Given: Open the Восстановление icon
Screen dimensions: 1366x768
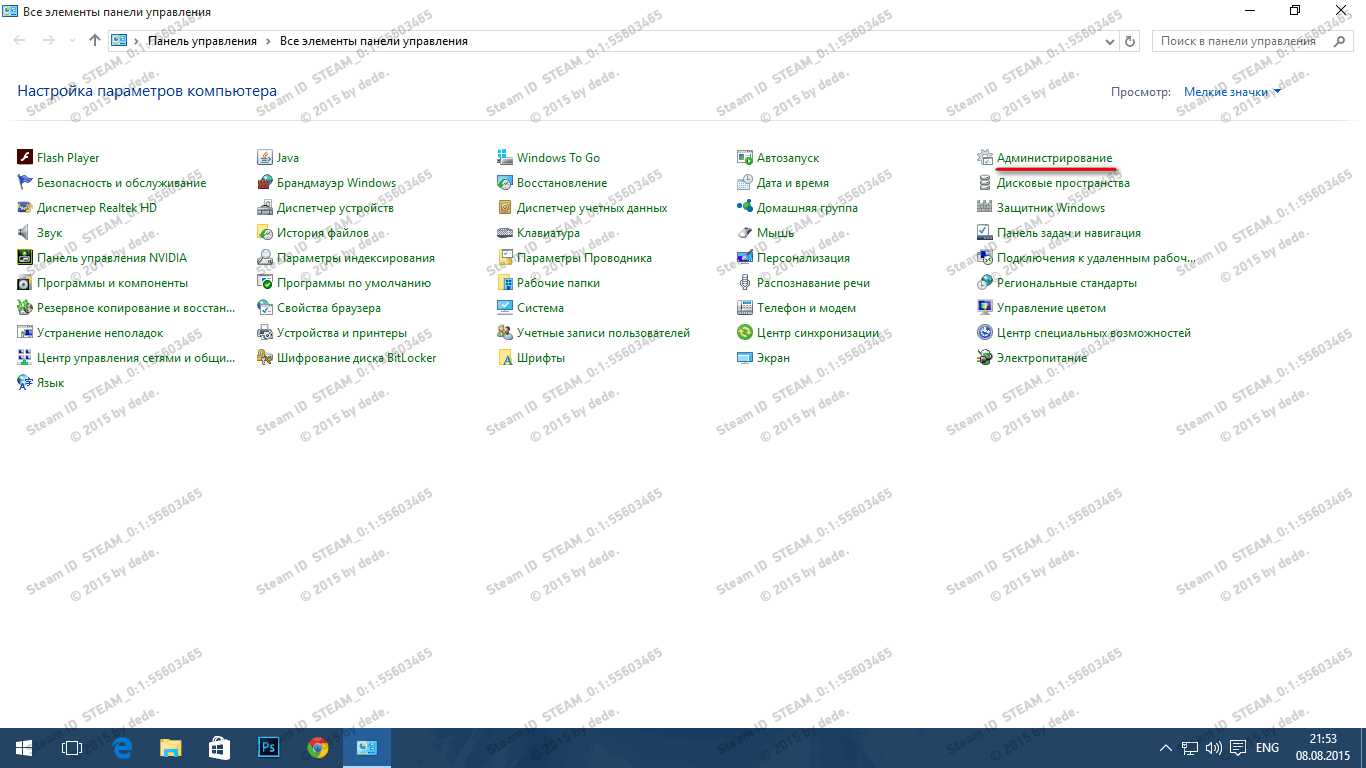Looking at the screenshot, I should [505, 183].
